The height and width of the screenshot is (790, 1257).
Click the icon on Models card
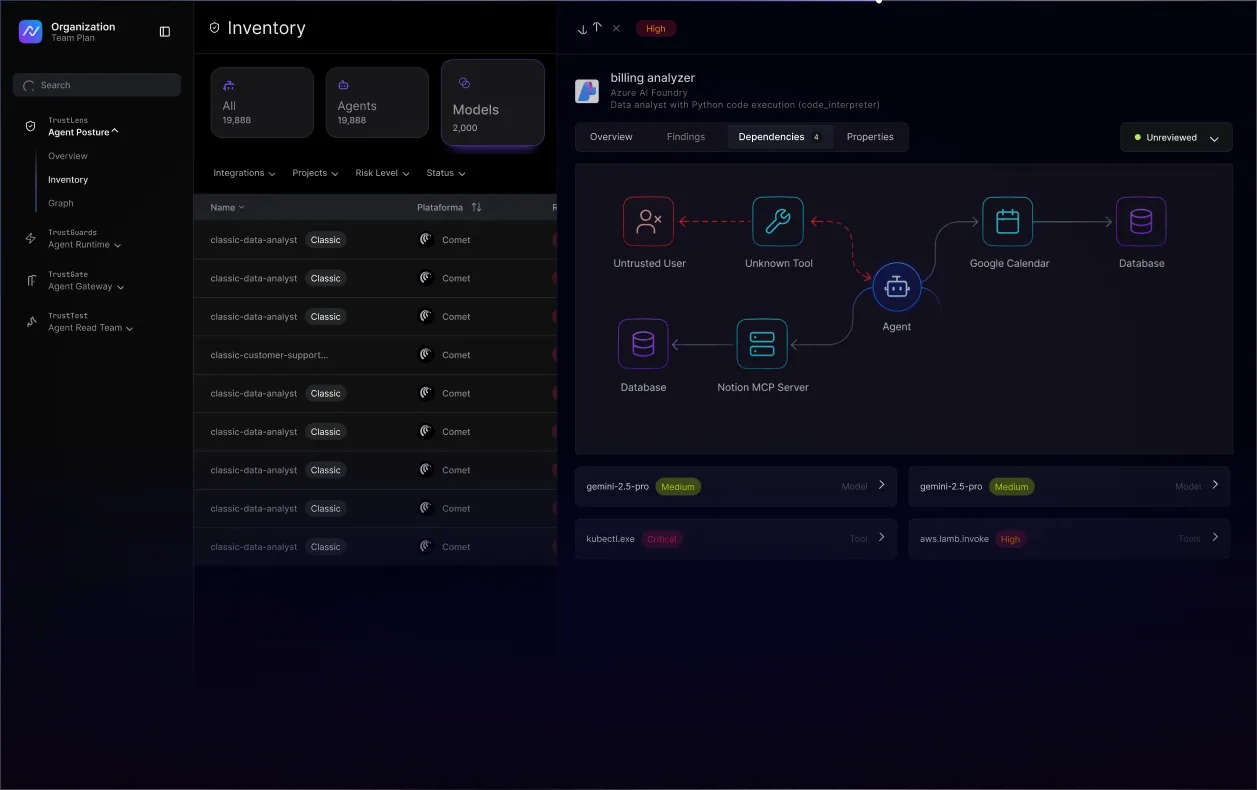(x=463, y=83)
